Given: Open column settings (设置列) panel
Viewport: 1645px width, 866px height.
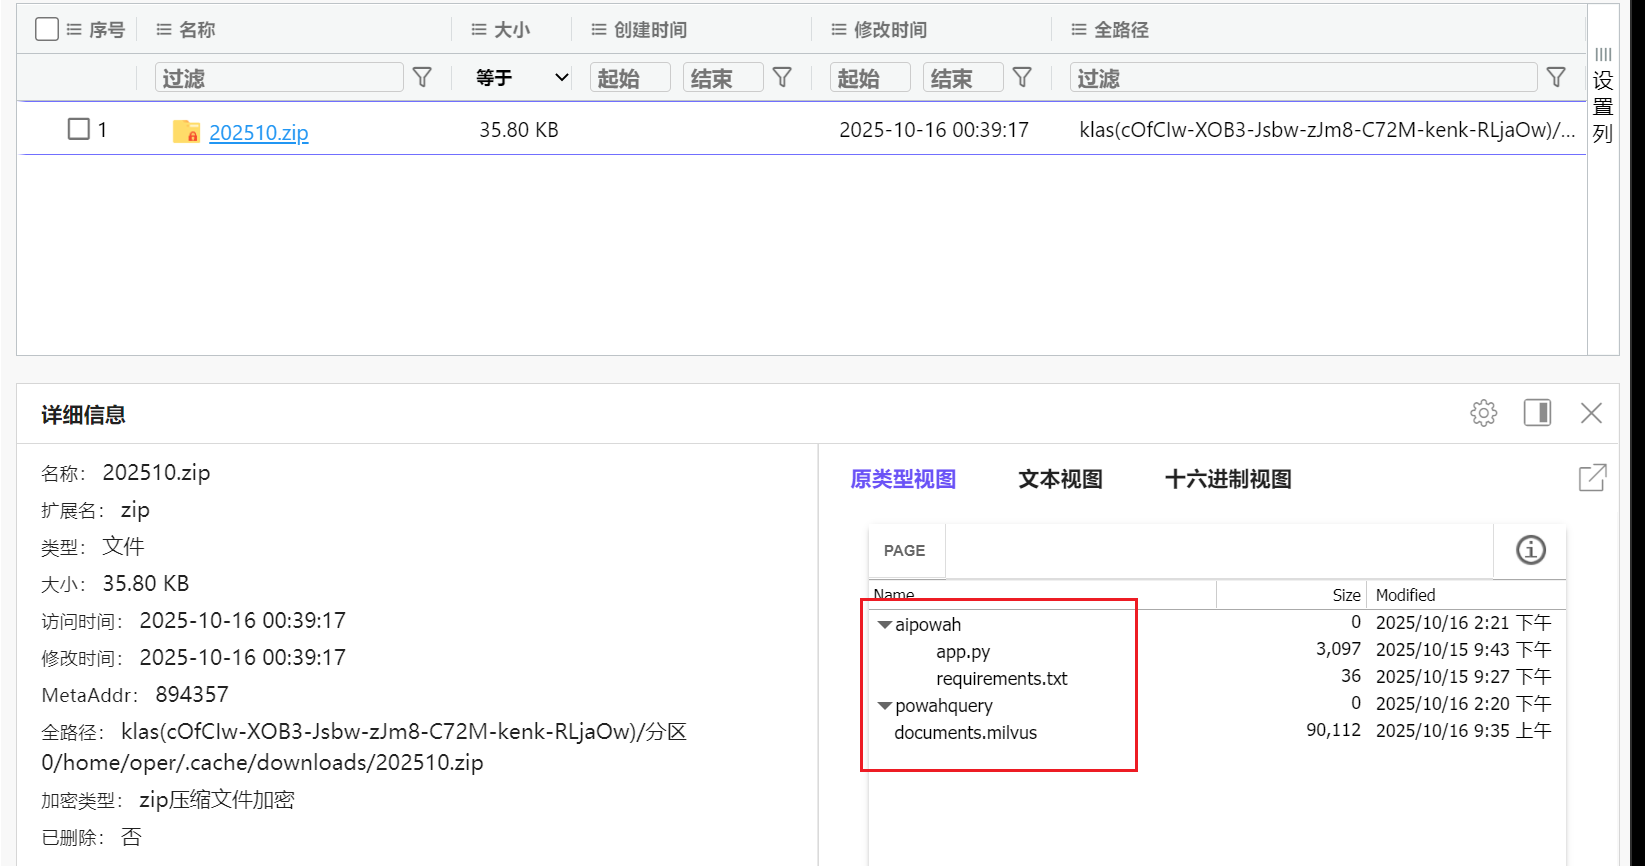Looking at the screenshot, I should coord(1603,95).
